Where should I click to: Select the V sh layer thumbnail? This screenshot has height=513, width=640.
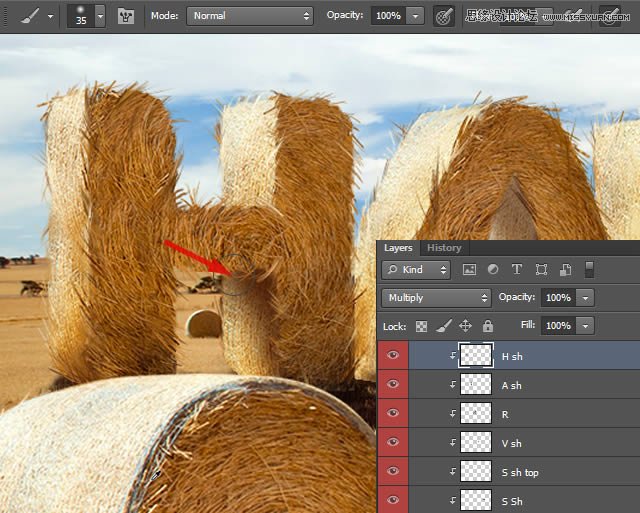coord(476,442)
